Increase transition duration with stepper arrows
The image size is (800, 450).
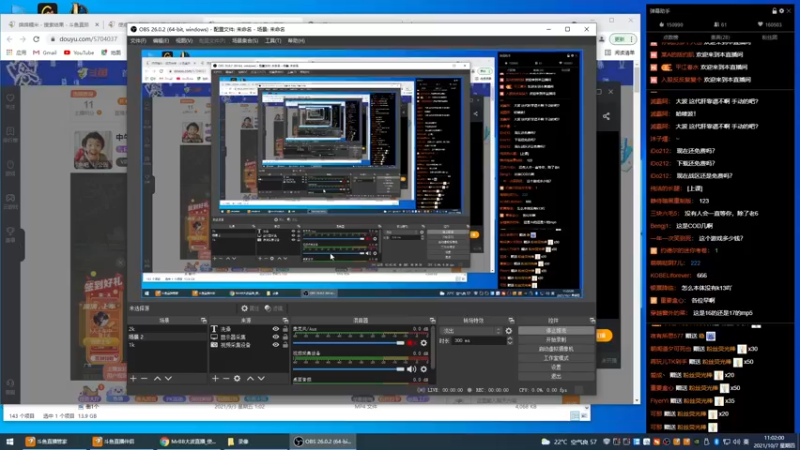click(x=510, y=340)
